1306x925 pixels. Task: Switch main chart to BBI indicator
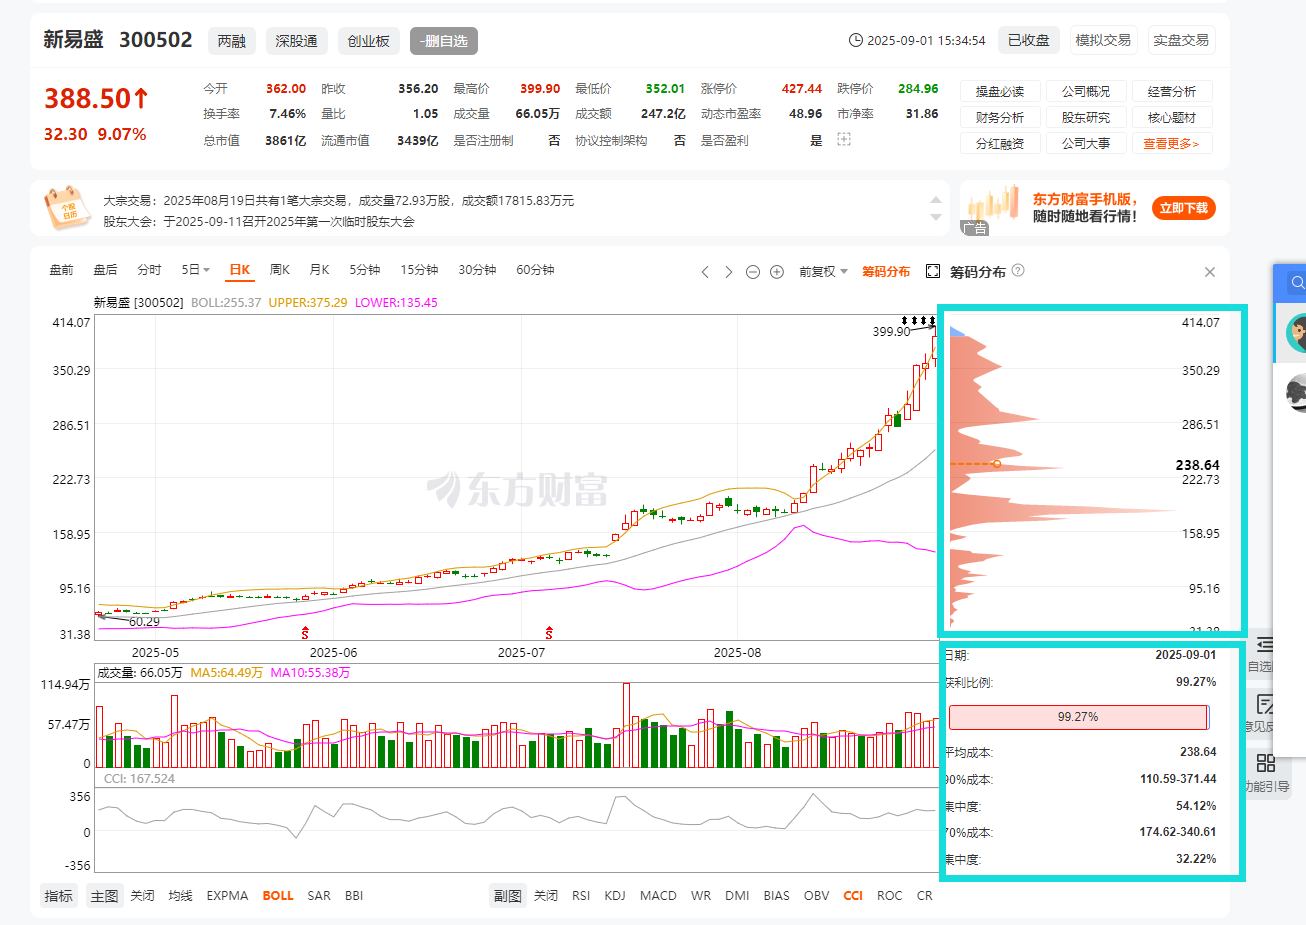coord(354,896)
